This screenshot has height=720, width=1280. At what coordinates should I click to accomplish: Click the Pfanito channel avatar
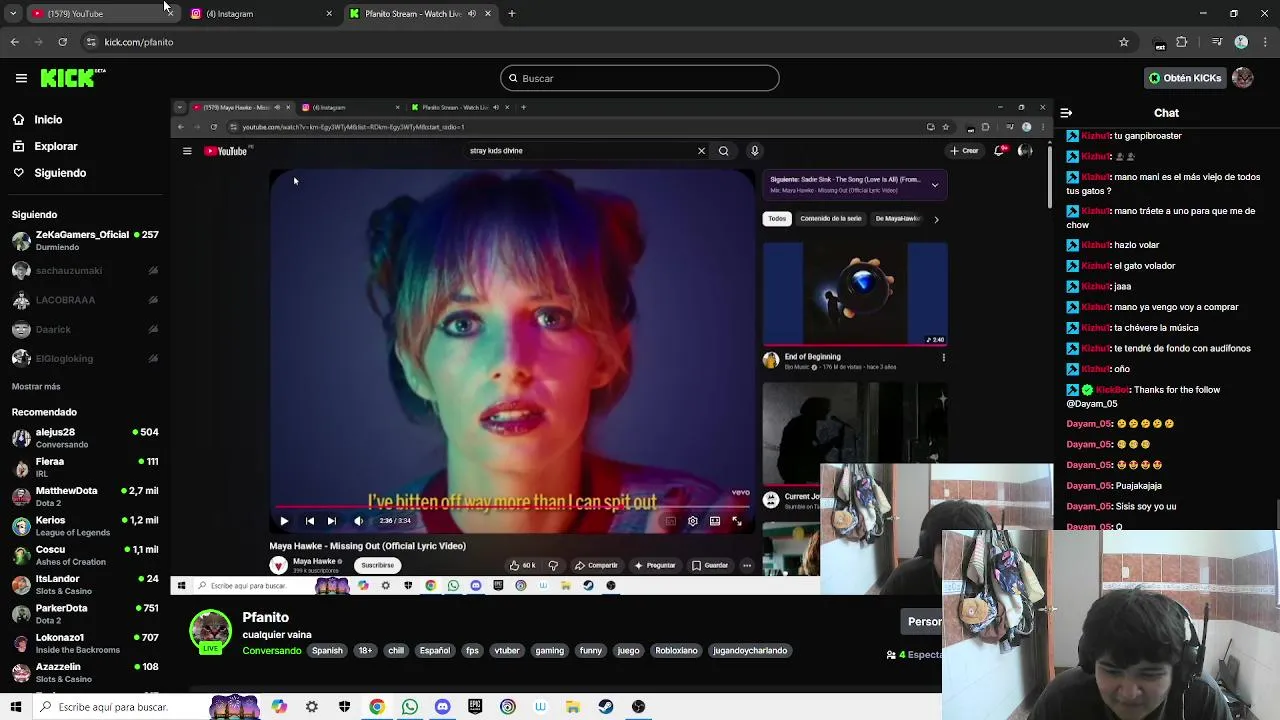pyautogui.click(x=210, y=631)
